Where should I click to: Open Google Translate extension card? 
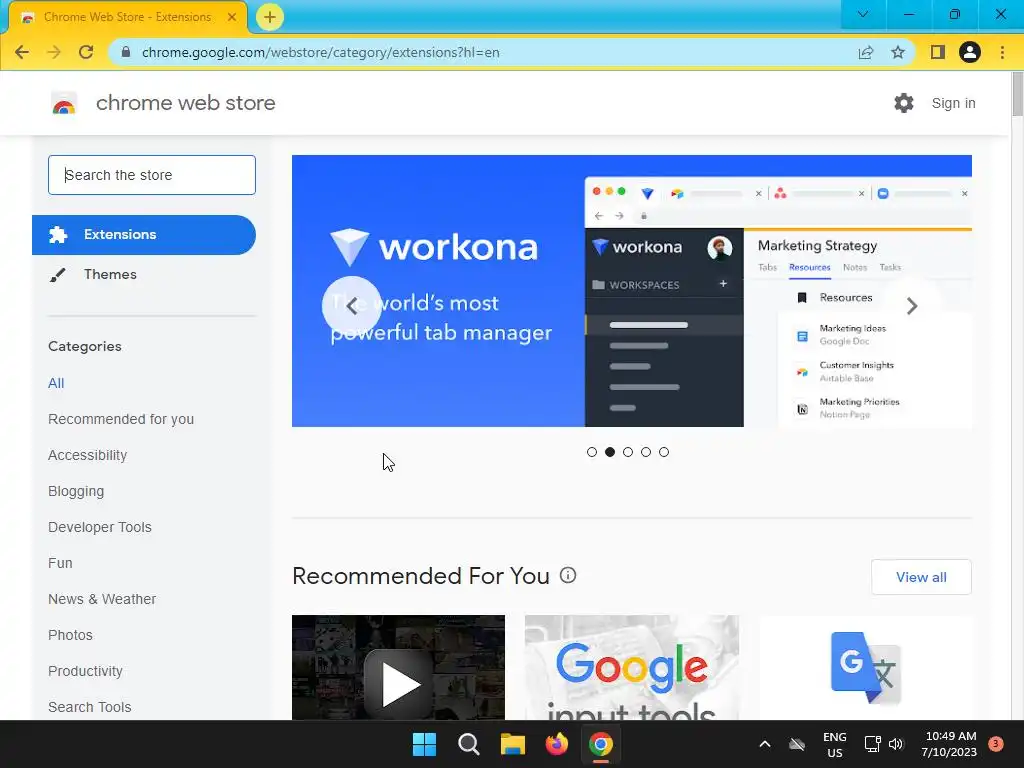click(x=866, y=667)
